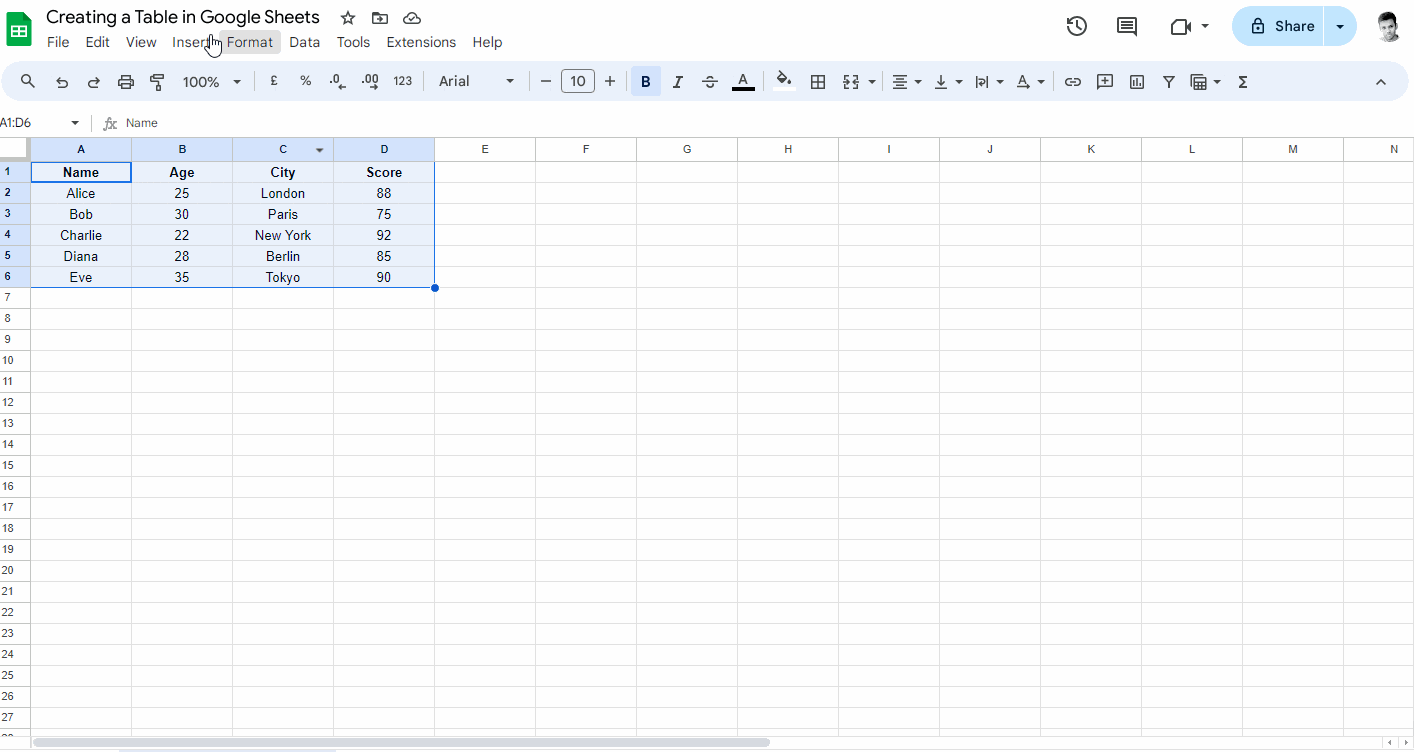The width and height of the screenshot is (1414, 752).
Task: Open the City column header dropdown
Action: click(x=319, y=148)
